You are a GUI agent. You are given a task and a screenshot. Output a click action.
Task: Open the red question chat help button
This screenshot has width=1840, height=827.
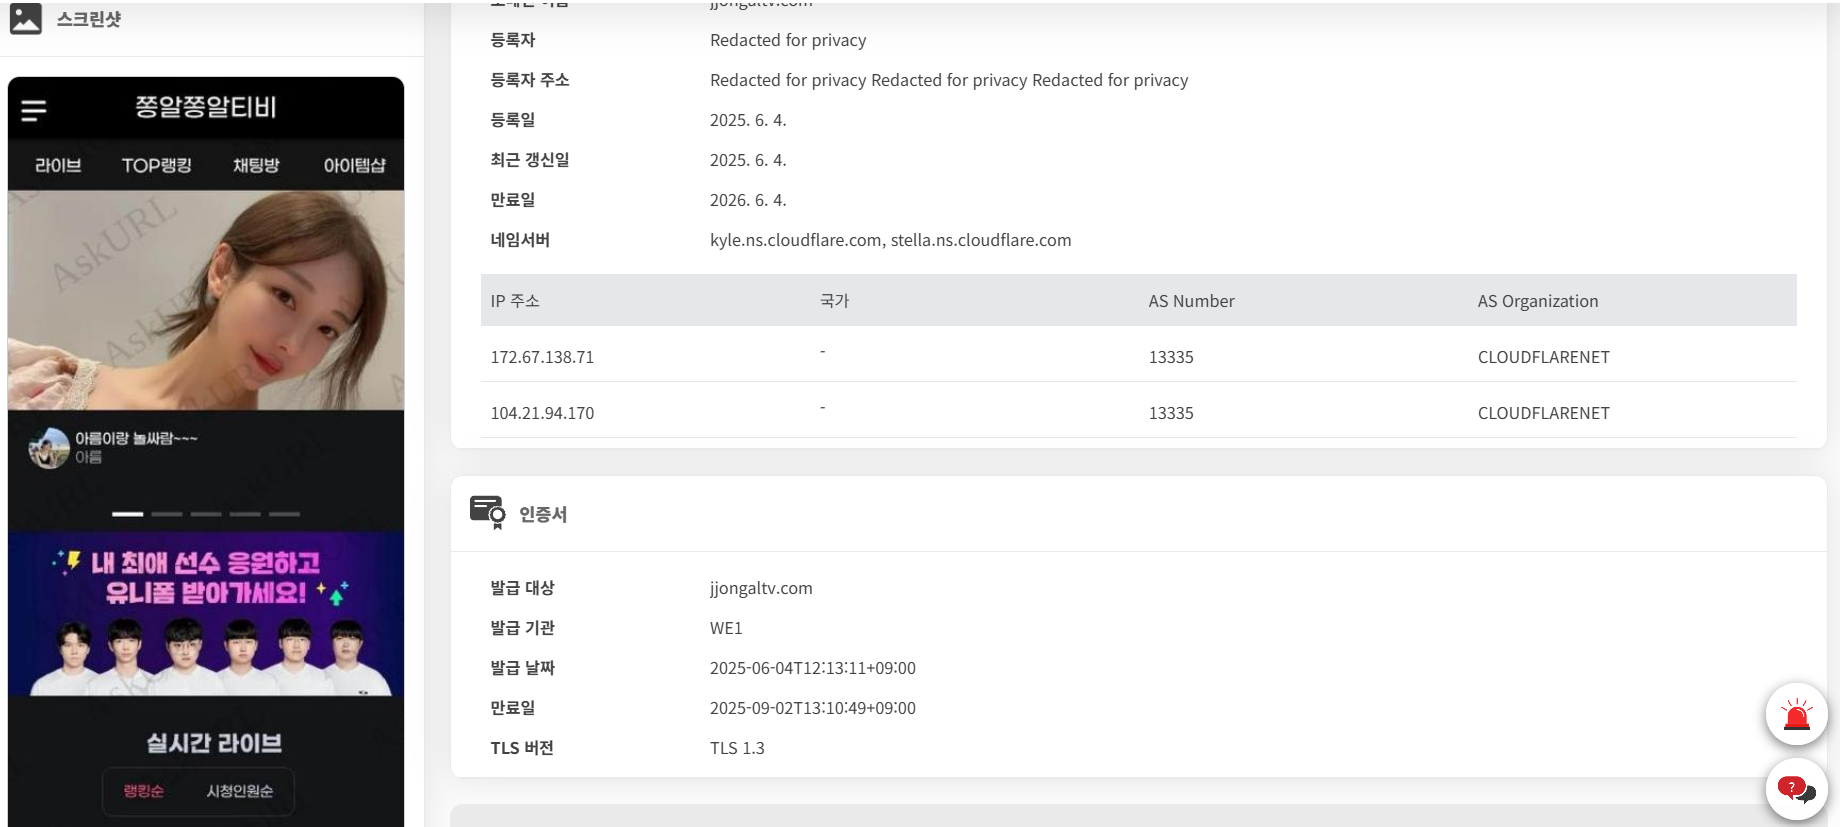click(x=1797, y=789)
